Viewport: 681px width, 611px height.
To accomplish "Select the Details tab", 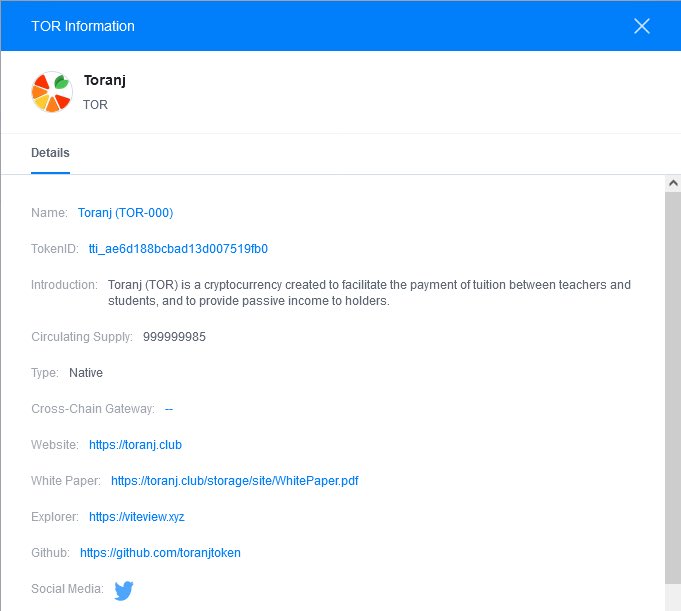I will click(50, 153).
